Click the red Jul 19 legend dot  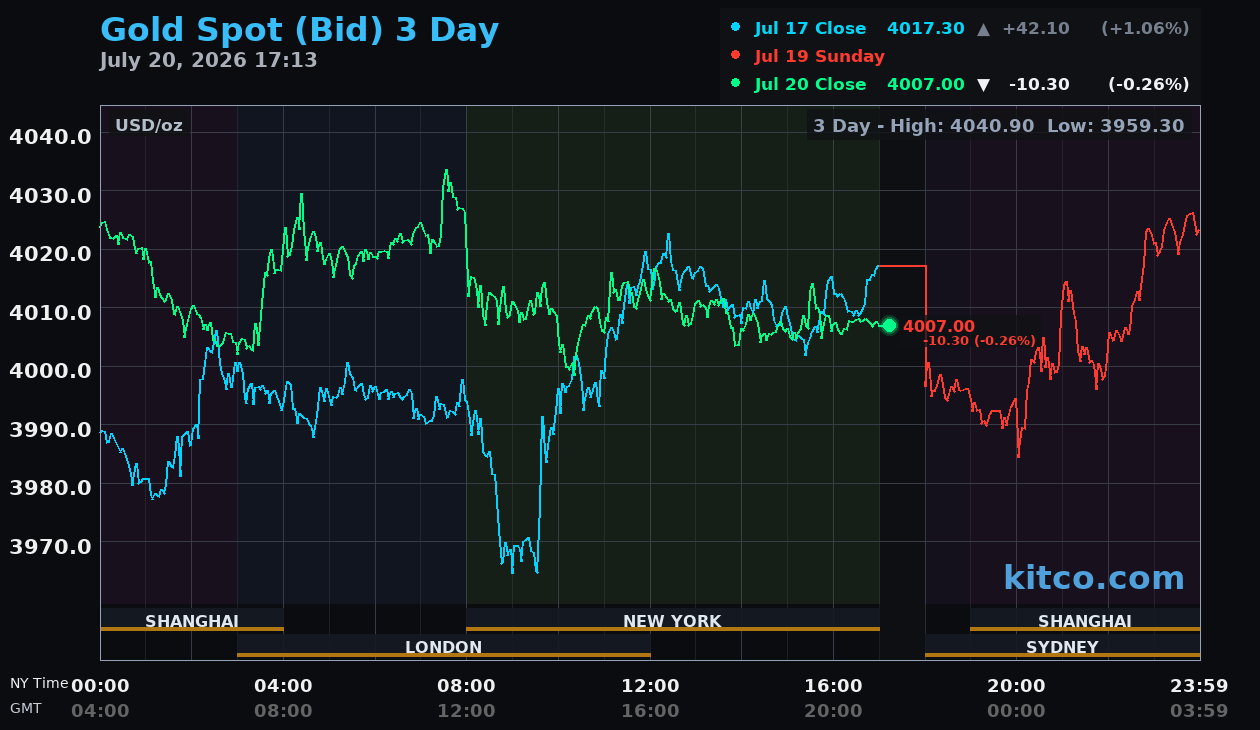[x=736, y=55]
